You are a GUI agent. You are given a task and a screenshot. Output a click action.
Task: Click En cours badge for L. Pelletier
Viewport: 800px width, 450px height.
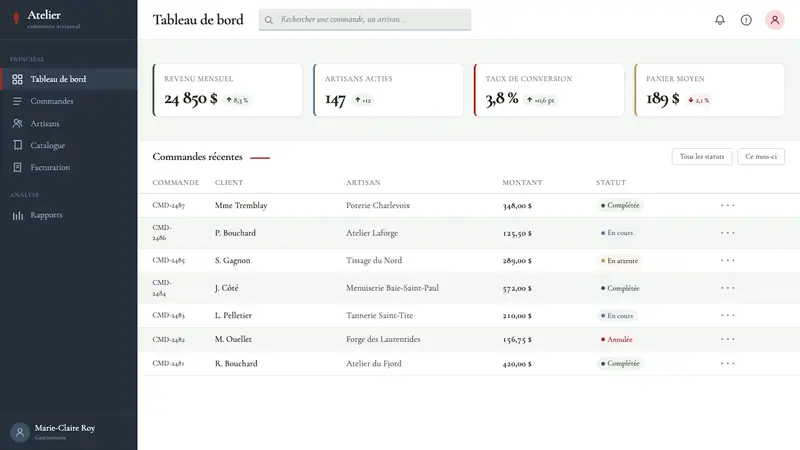coord(617,316)
